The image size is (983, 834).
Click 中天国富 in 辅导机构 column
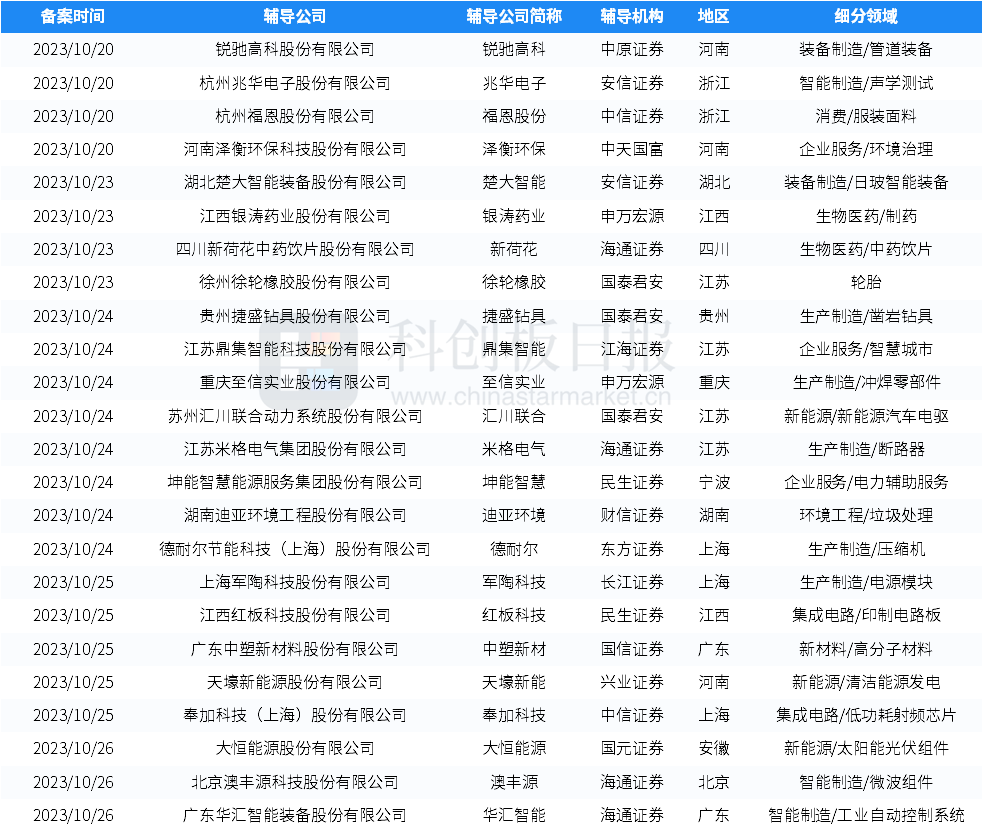pos(632,149)
